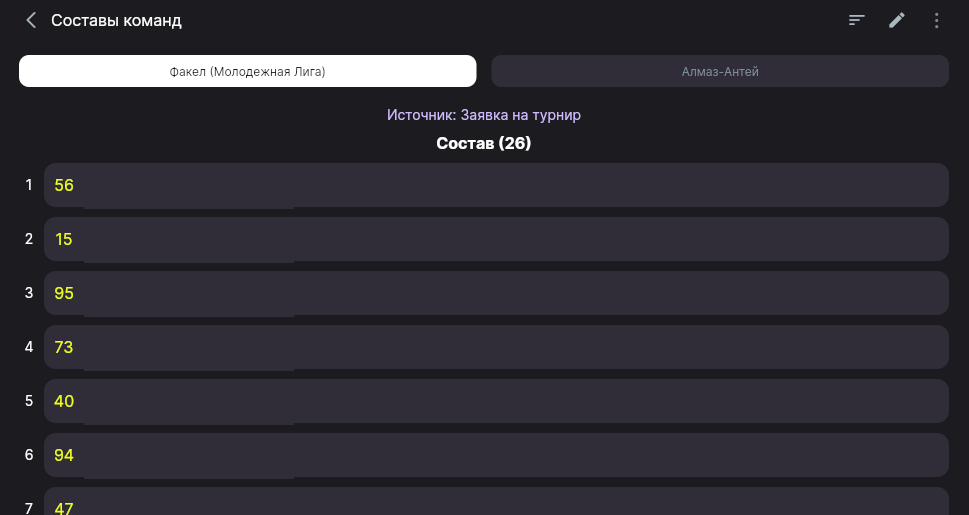Click the Источник: Заявка на турнир link
969x515 pixels.
point(484,115)
